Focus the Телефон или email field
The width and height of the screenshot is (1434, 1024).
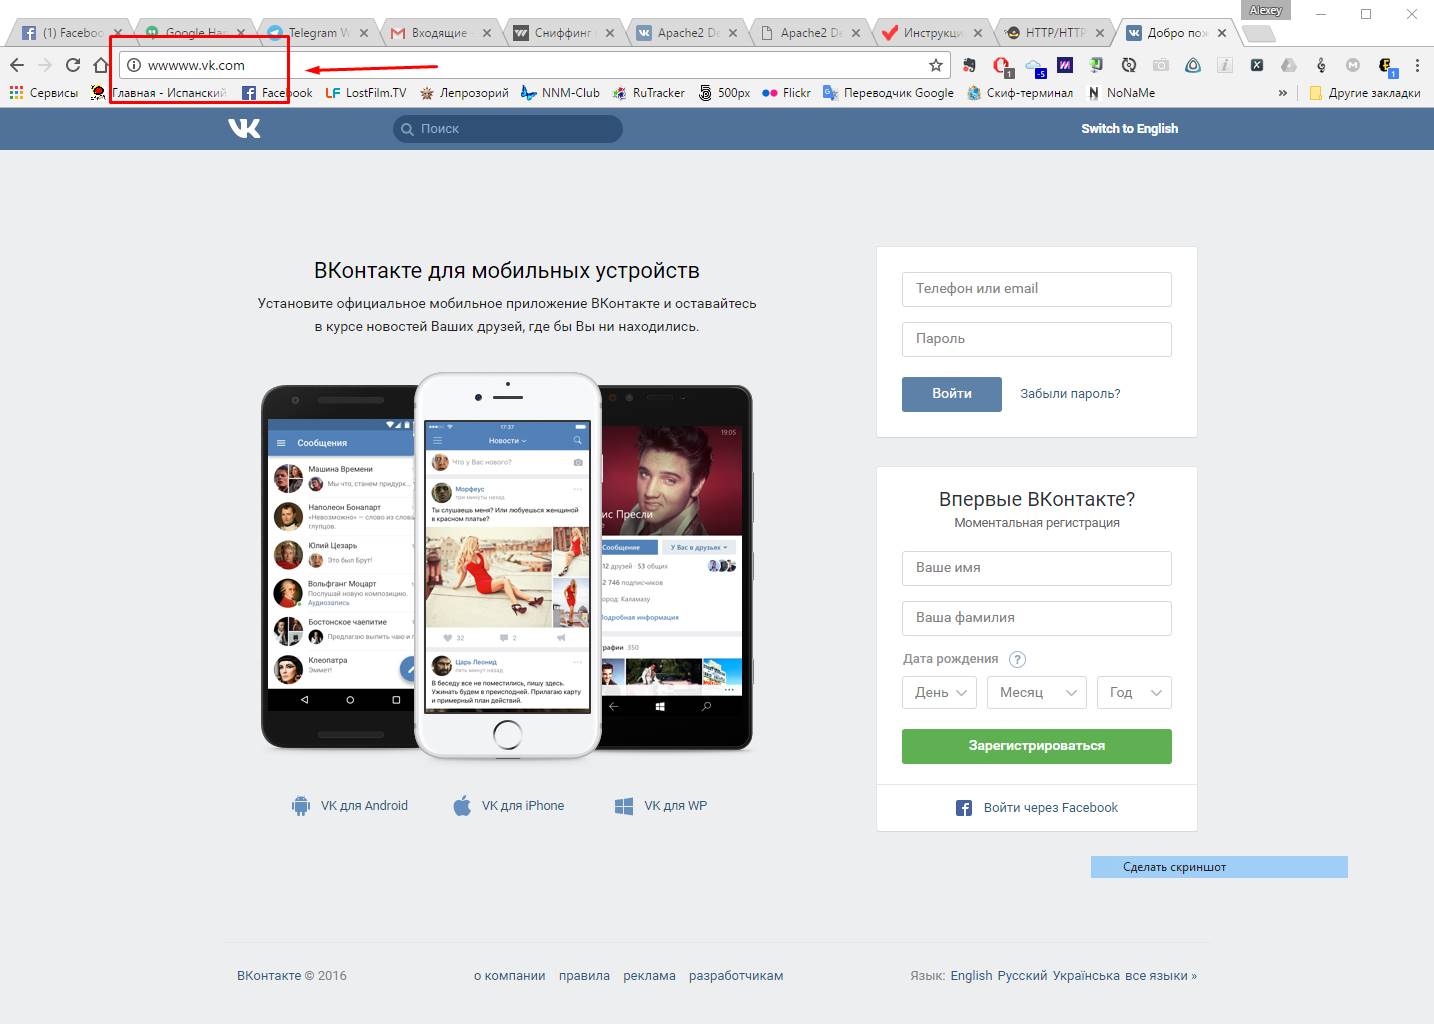pos(1037,289)
